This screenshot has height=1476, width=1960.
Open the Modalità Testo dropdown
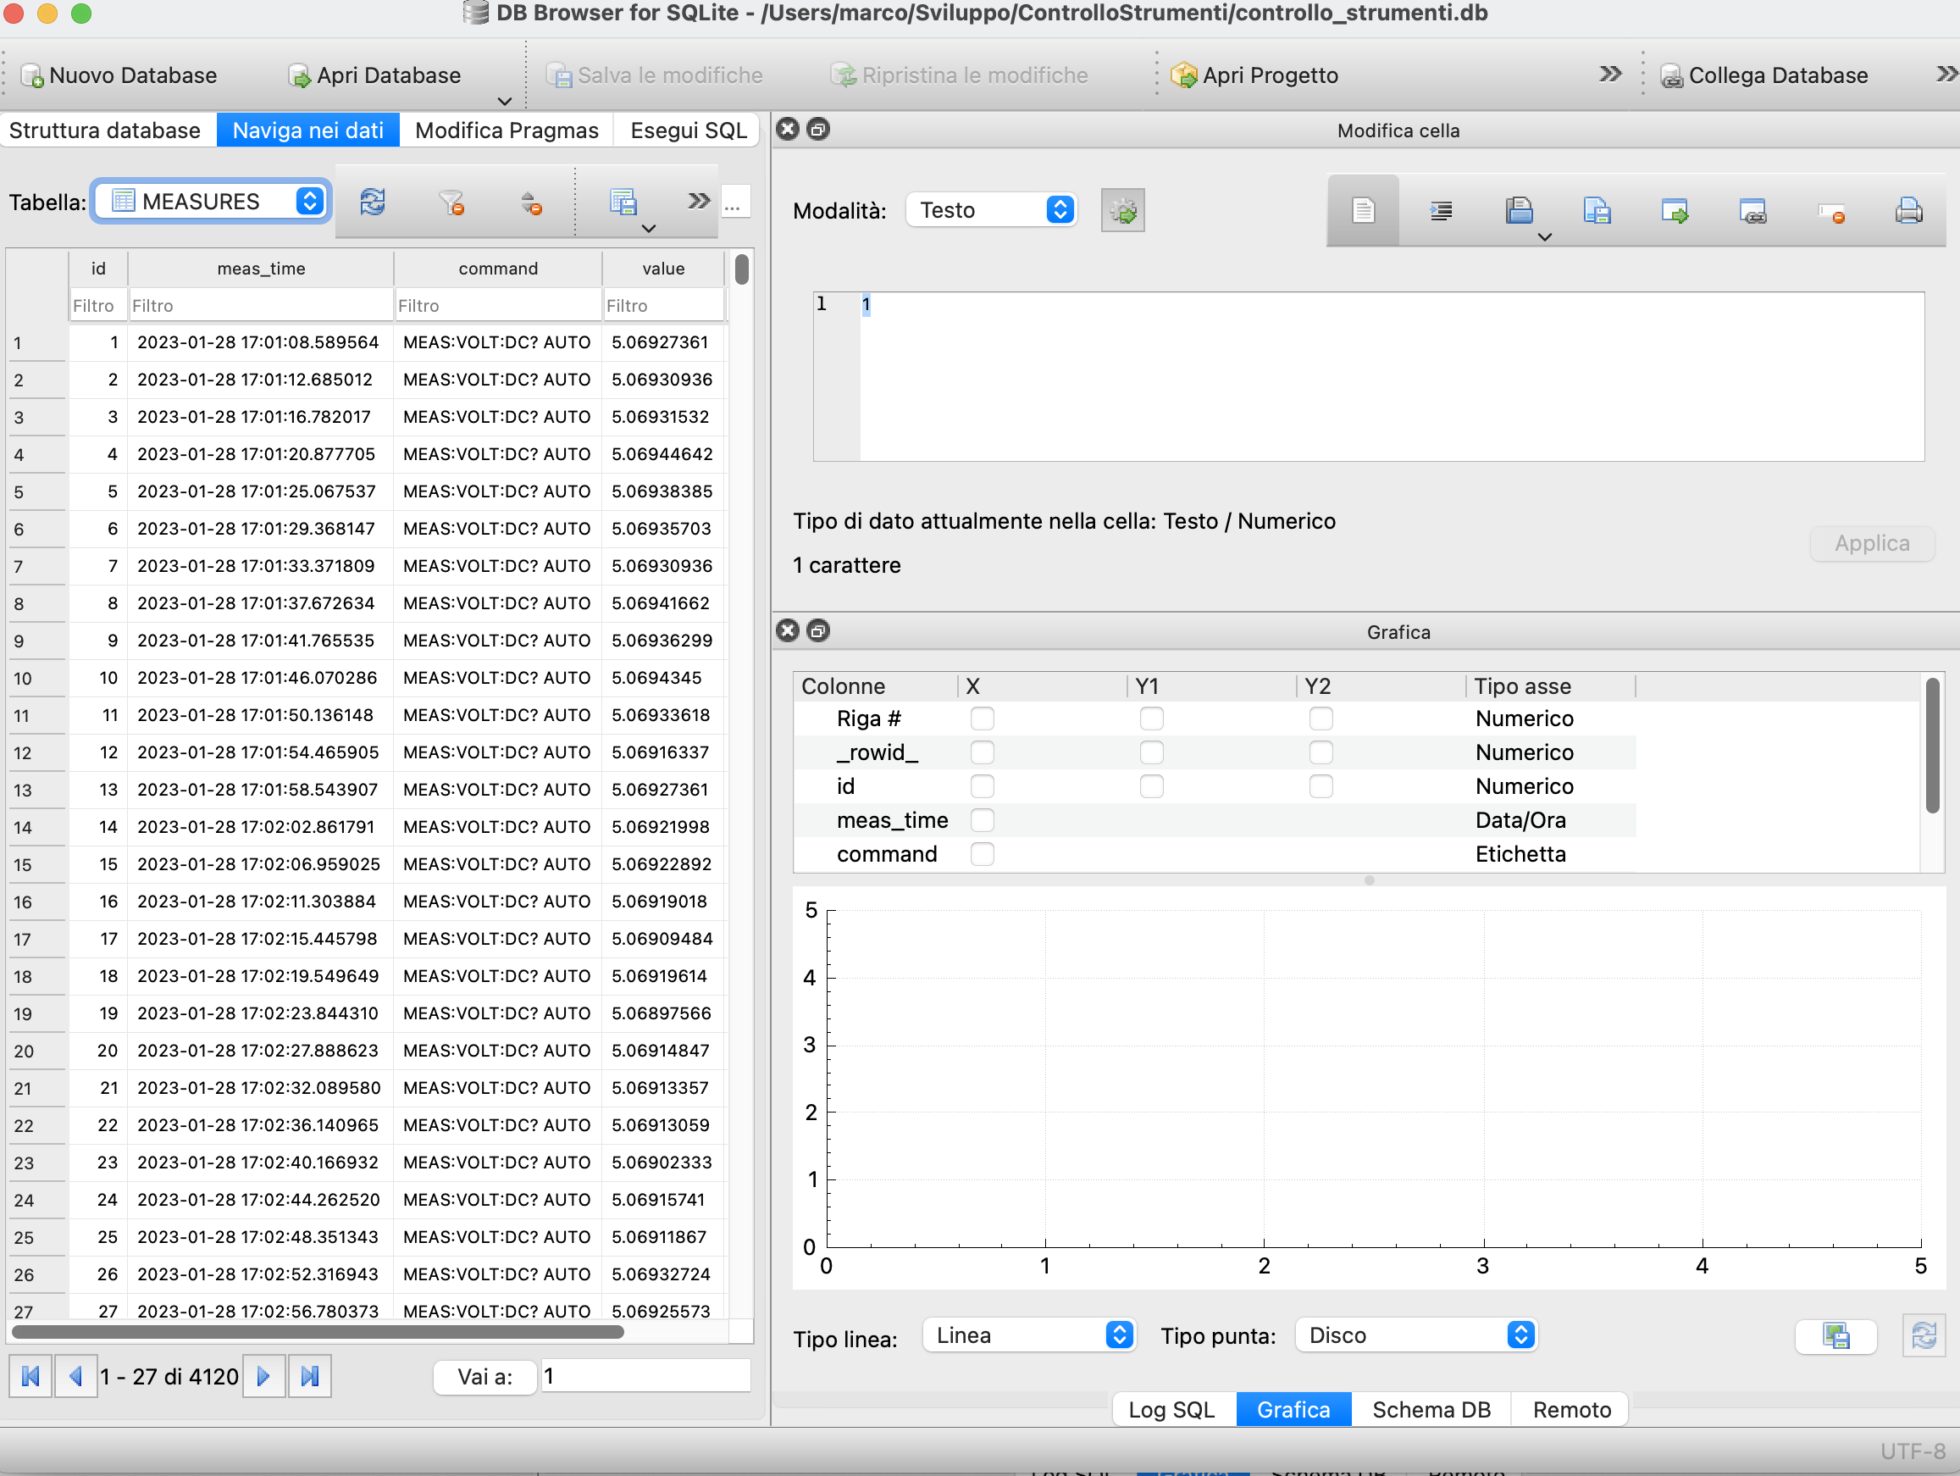992,210
